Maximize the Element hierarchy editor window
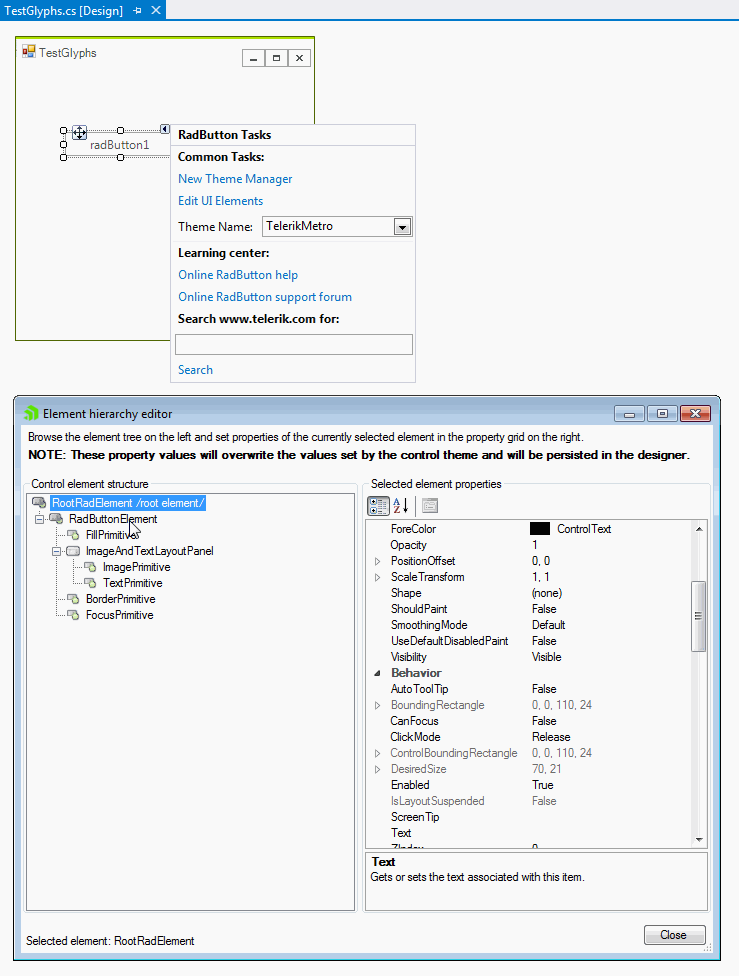Image resolution: width=739 pixels, height=976 pixels. click(x=662, y=413)
